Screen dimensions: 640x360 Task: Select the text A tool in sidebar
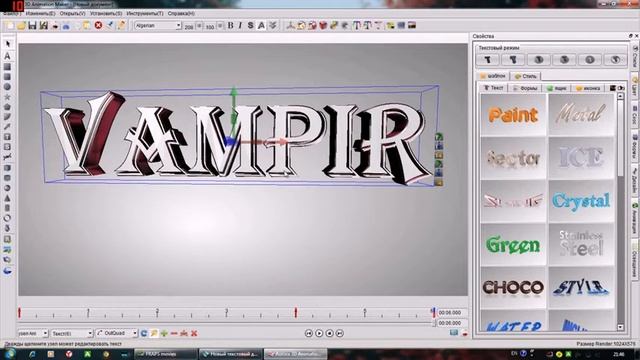pyautogui.click(x=7, y=56)
